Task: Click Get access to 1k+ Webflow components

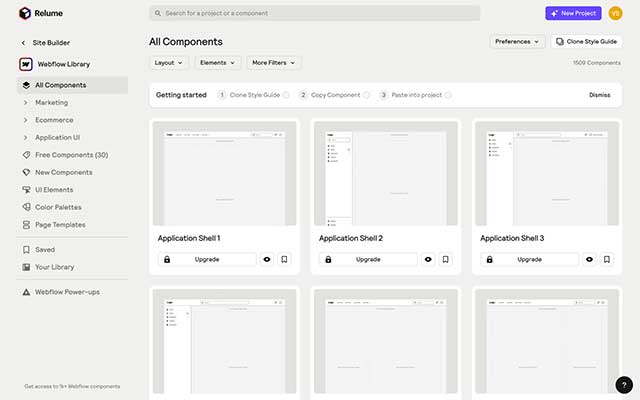Action: (72, 386)
